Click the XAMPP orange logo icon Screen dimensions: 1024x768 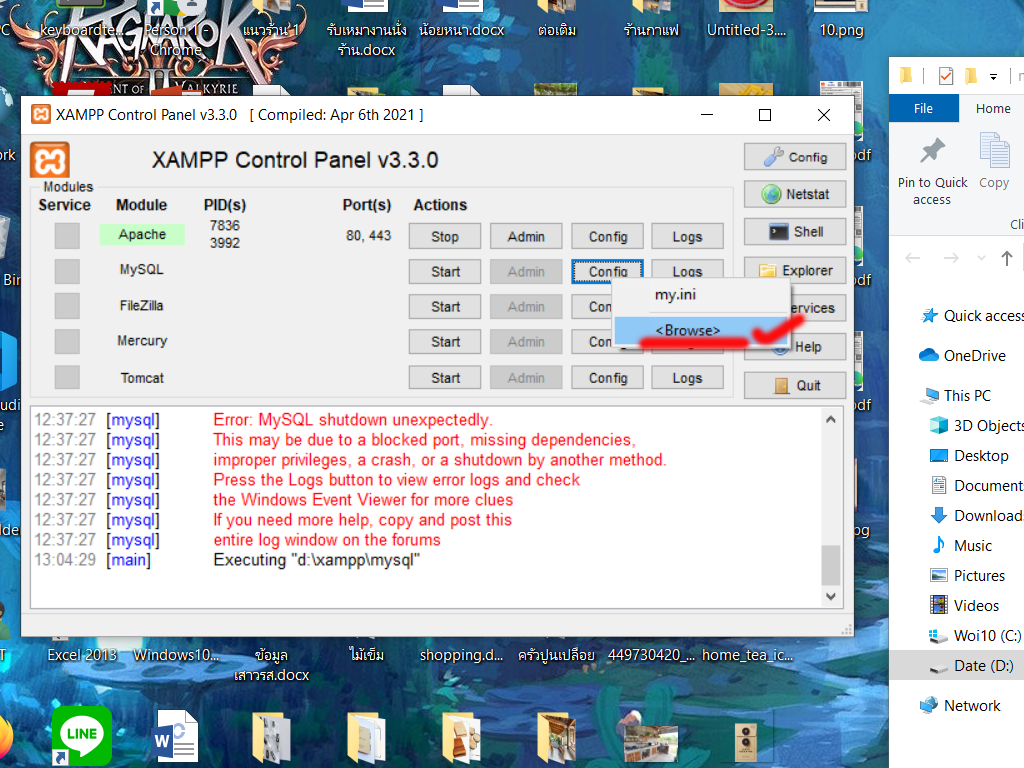click(49, 161)
